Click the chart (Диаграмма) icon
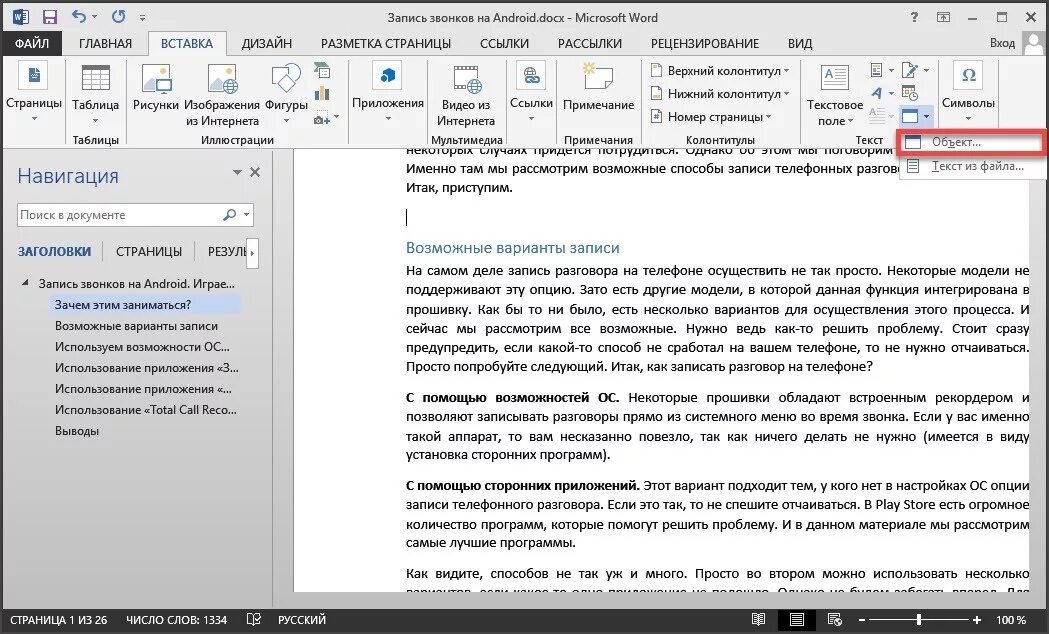The height and width of the screenshot is (634, 1049). coord(322,94)
